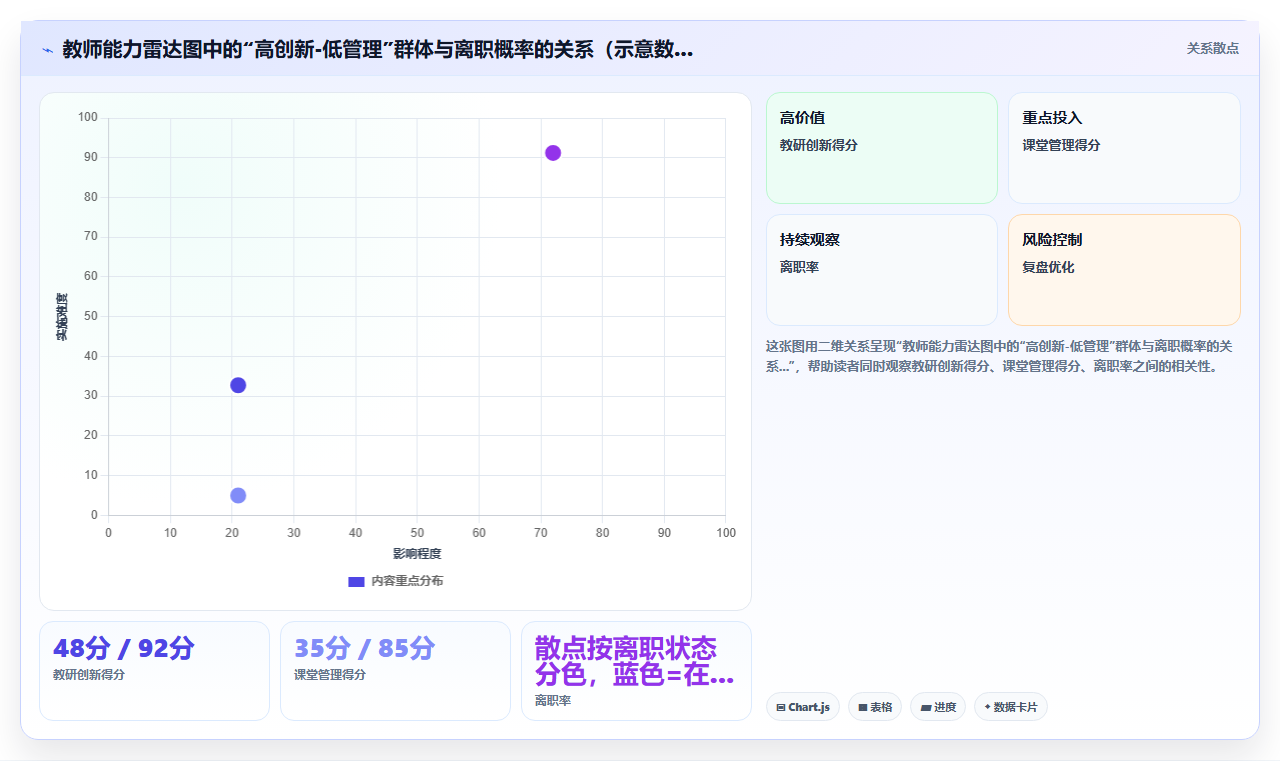1280x761 pixels.
Task: Click the x-axis tick label 100
Action: pyautogui.click(x=726, y=533)
